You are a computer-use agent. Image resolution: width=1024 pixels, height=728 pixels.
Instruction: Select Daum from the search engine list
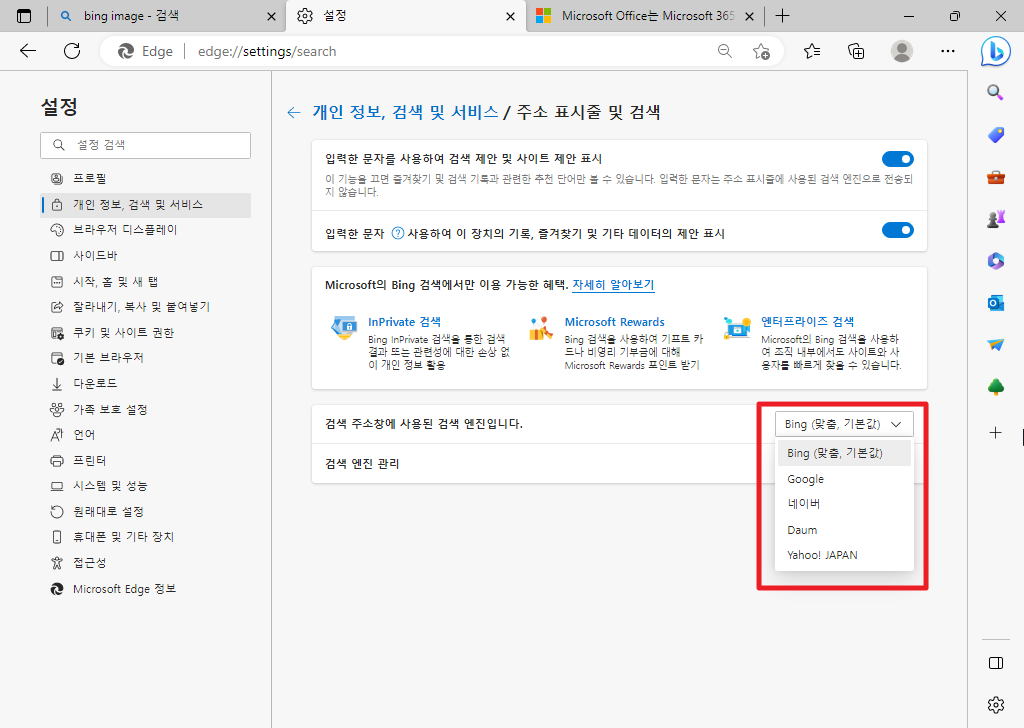pos(844,530)
